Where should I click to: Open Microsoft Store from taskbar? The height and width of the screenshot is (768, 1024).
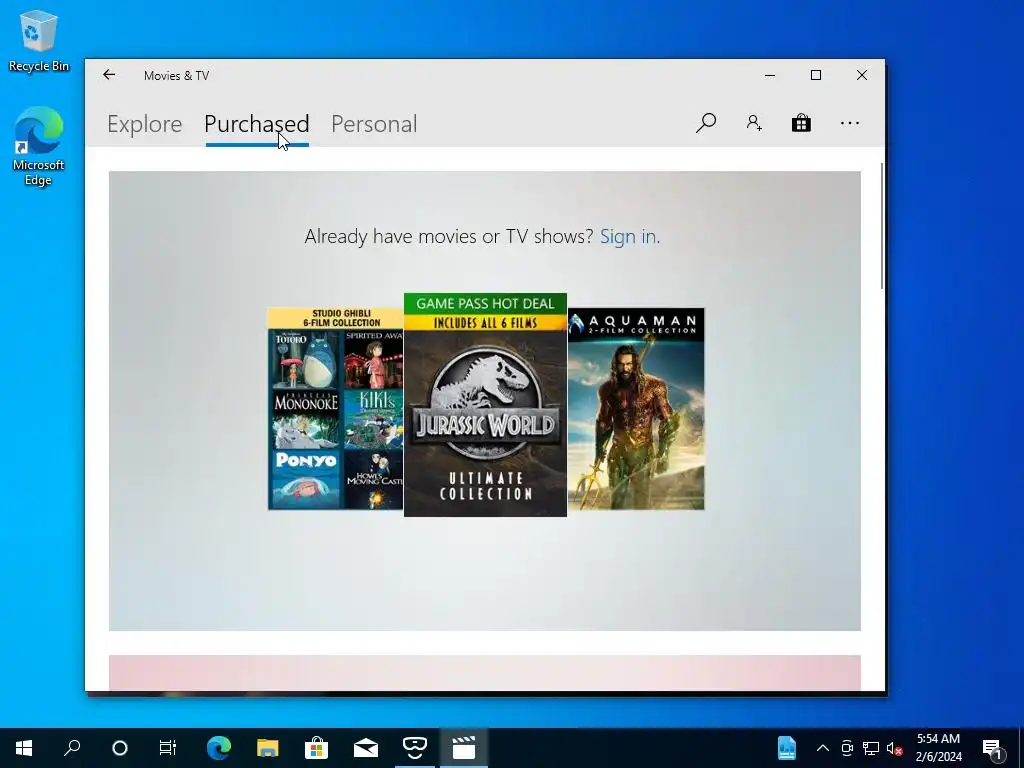click(316, 748)
